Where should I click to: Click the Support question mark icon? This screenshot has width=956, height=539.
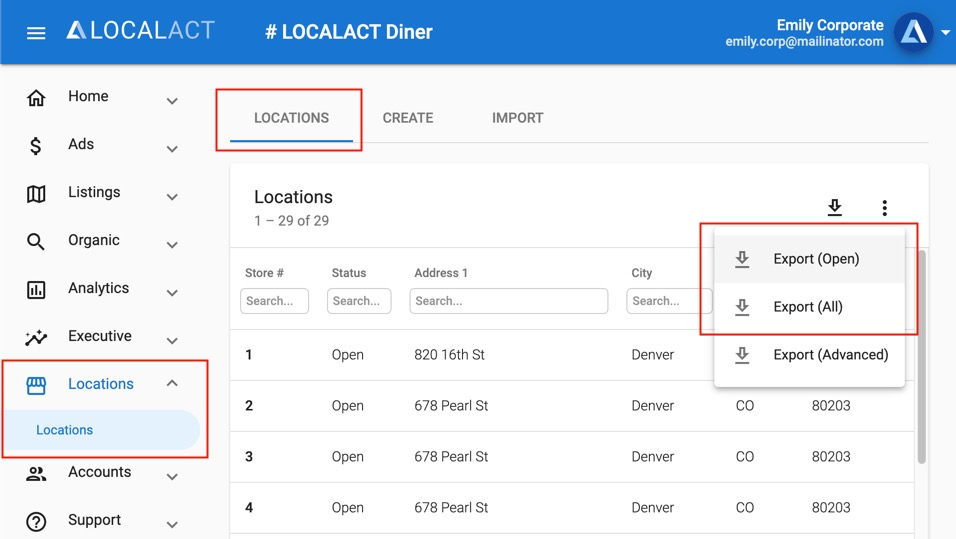(36, 522)
